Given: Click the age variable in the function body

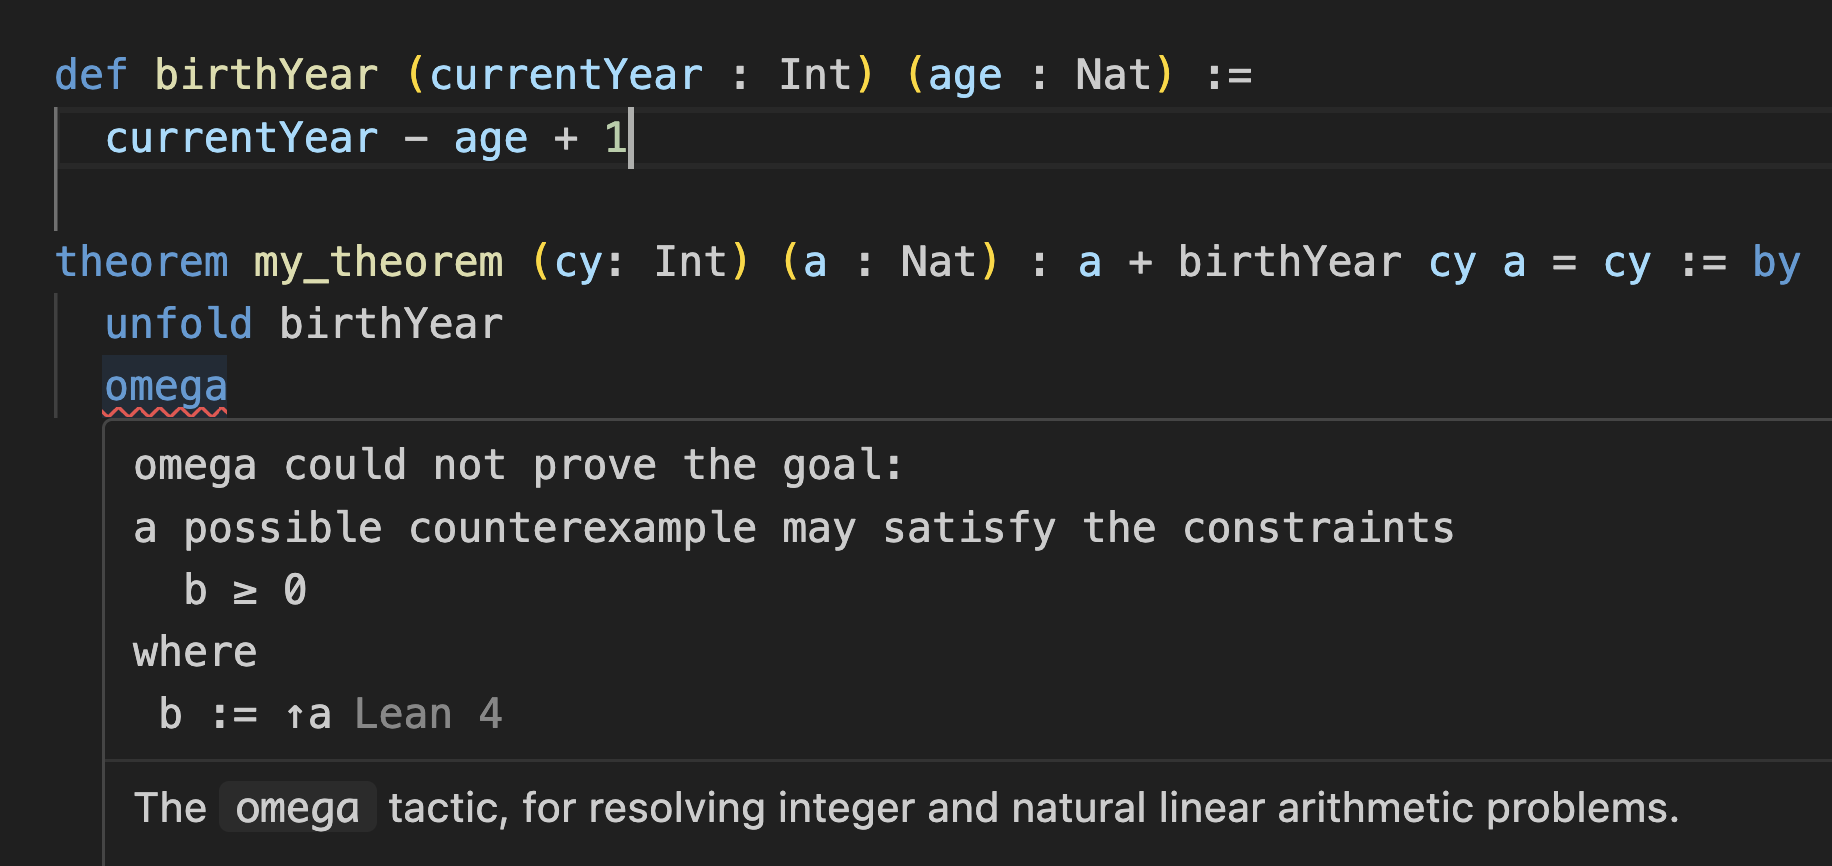Looking at the screenshot, I should (x=490, y=138).
